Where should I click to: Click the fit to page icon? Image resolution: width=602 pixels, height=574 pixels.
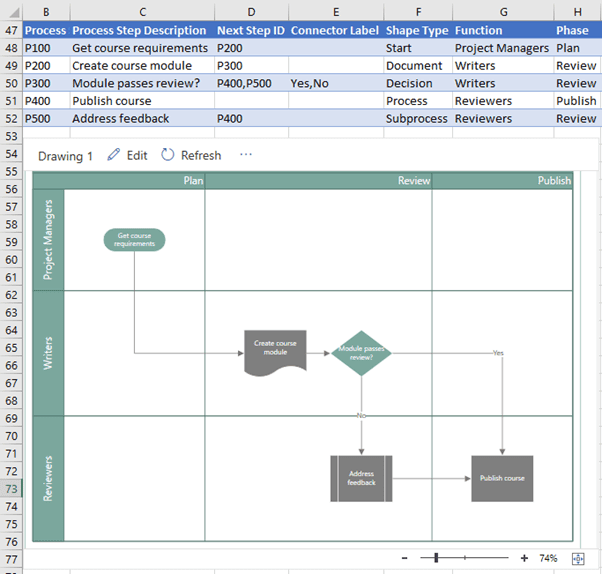point(578,559)
